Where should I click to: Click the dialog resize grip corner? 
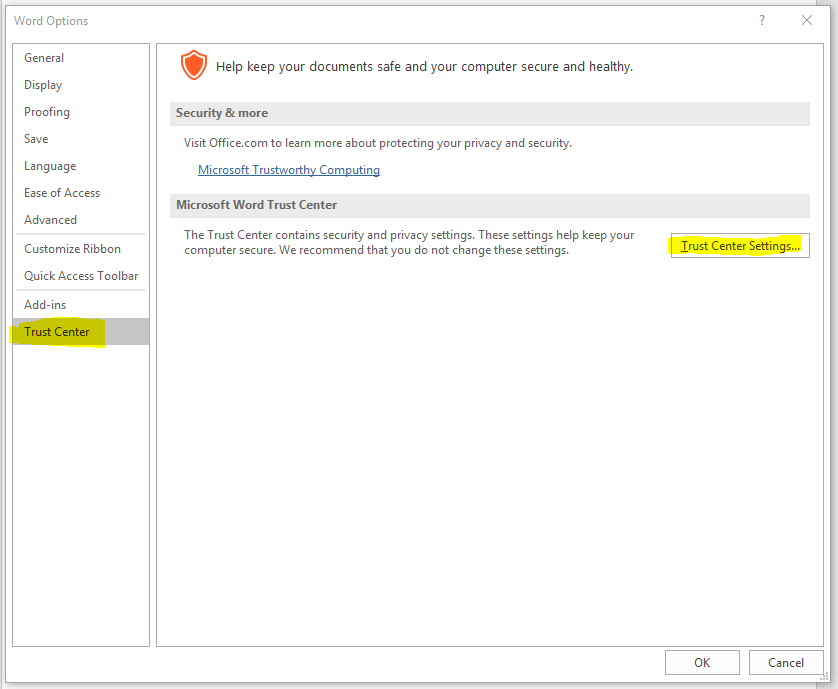pyautogui.click(x=824, y=676)
